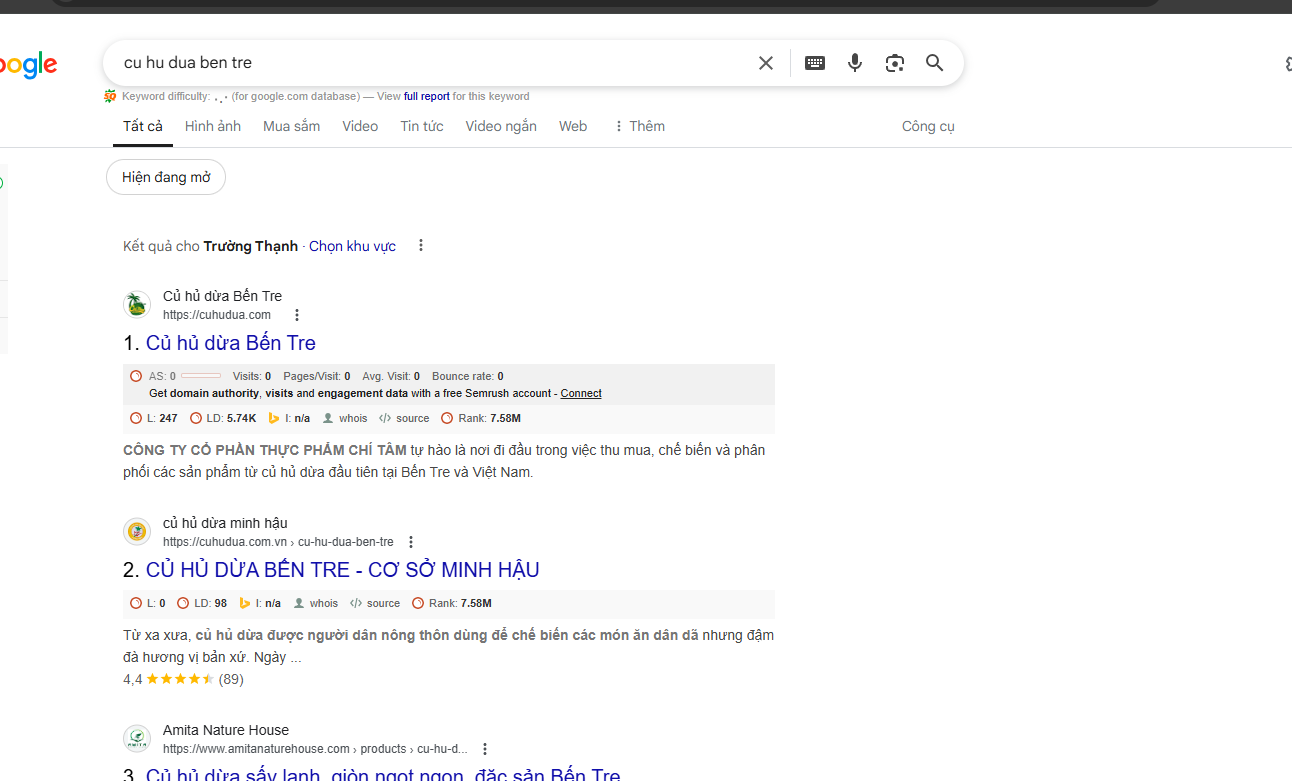
Task: Click the L: 0 metric in second result
Action: (x=148, y=604)
